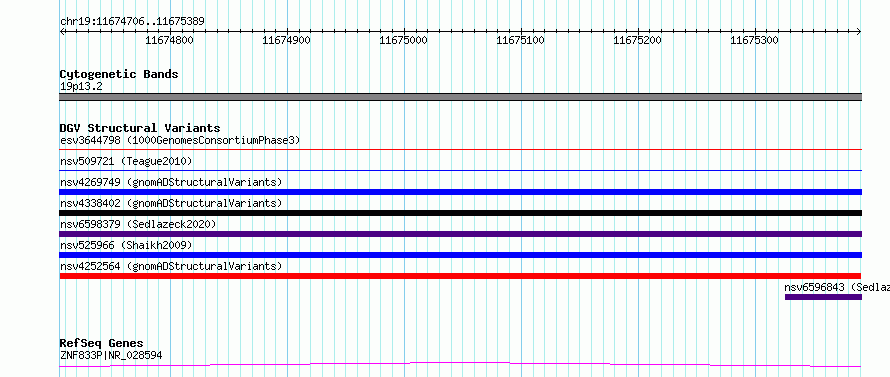This screenshot has height=377, width=890.
Task: Click the RefSeq Genes track heading
Action: (x=101, y=344)
